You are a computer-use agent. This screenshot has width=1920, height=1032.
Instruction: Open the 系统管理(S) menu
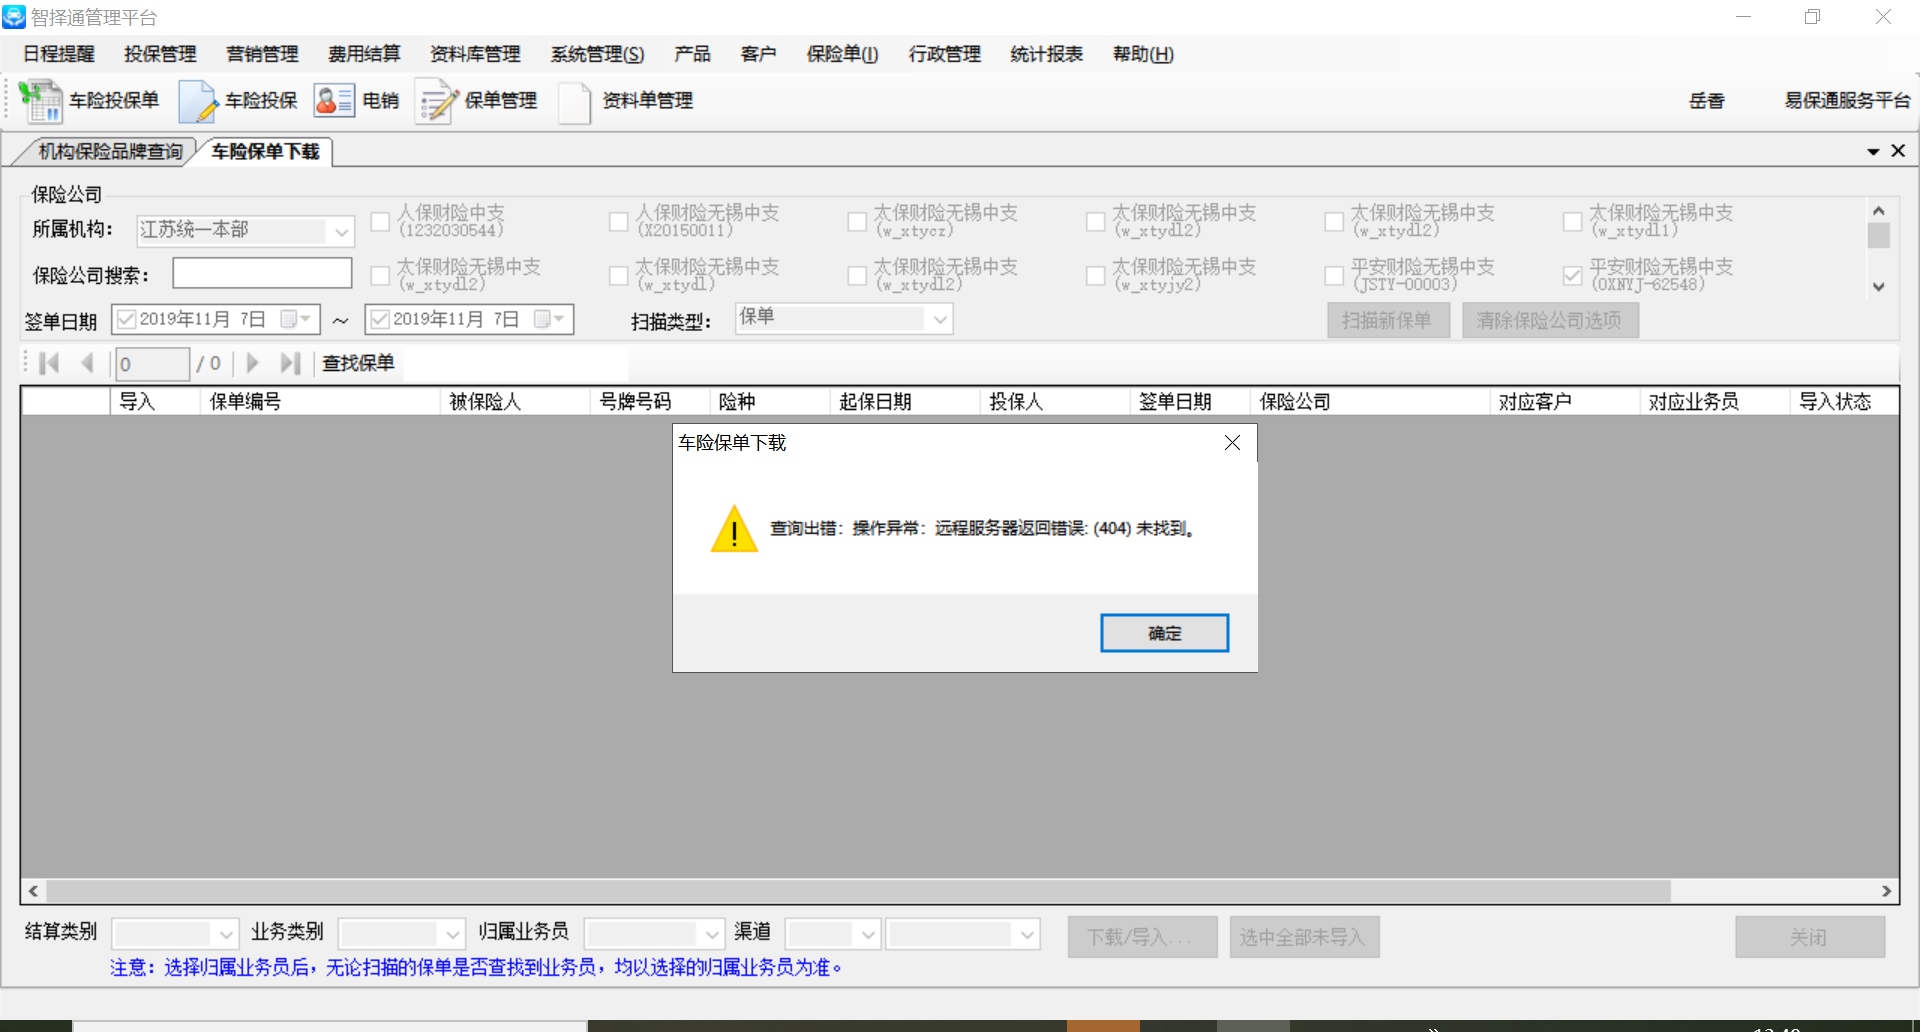click(x=597, y=54)
